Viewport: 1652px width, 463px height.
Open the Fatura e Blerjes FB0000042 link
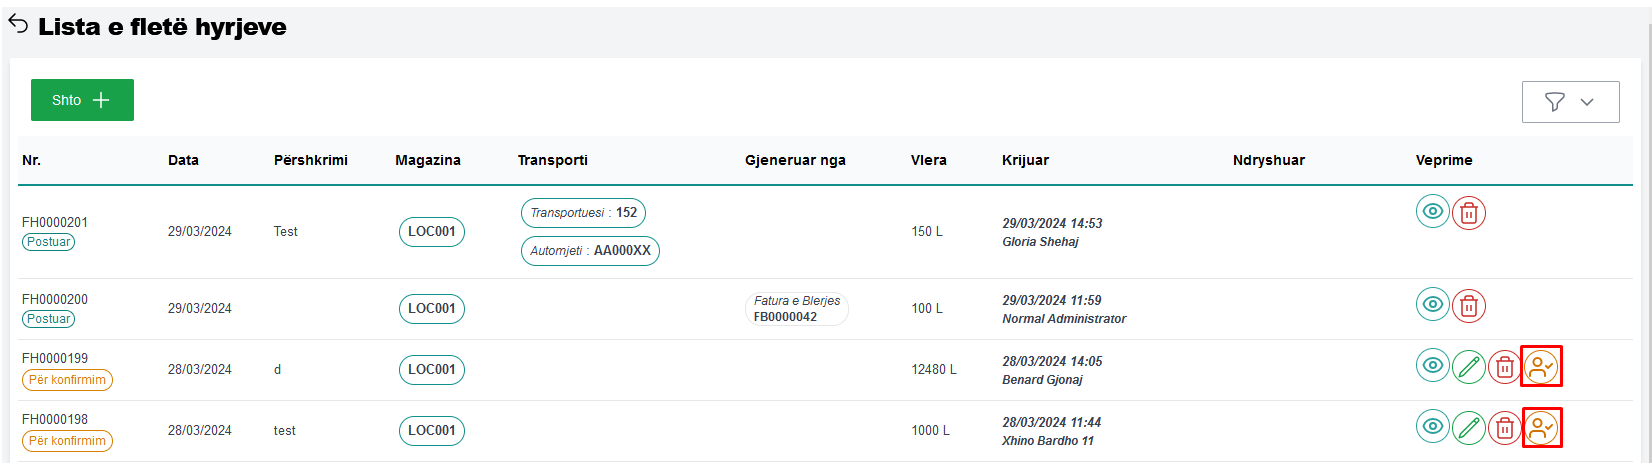796,309
